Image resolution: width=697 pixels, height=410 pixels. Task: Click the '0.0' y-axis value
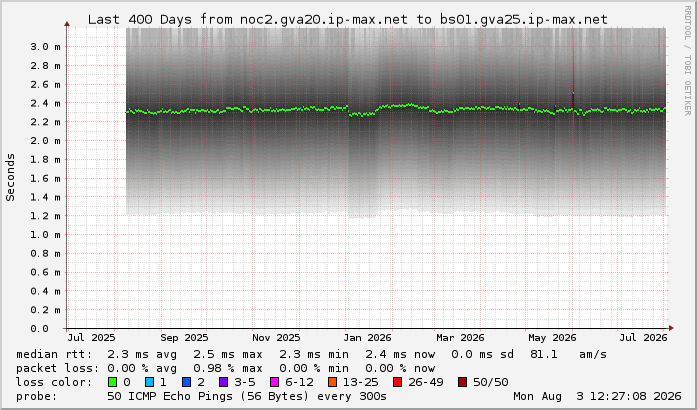[x=40, y=329]
